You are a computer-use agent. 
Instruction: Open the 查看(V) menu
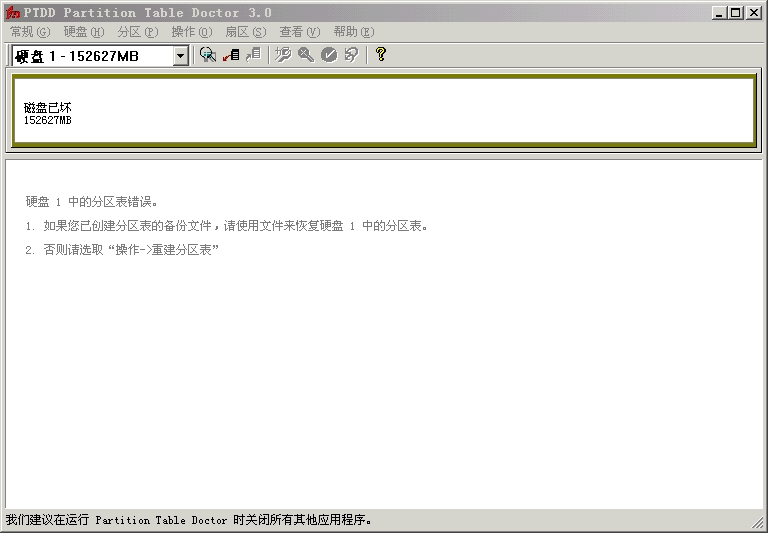tap(299, 32)
